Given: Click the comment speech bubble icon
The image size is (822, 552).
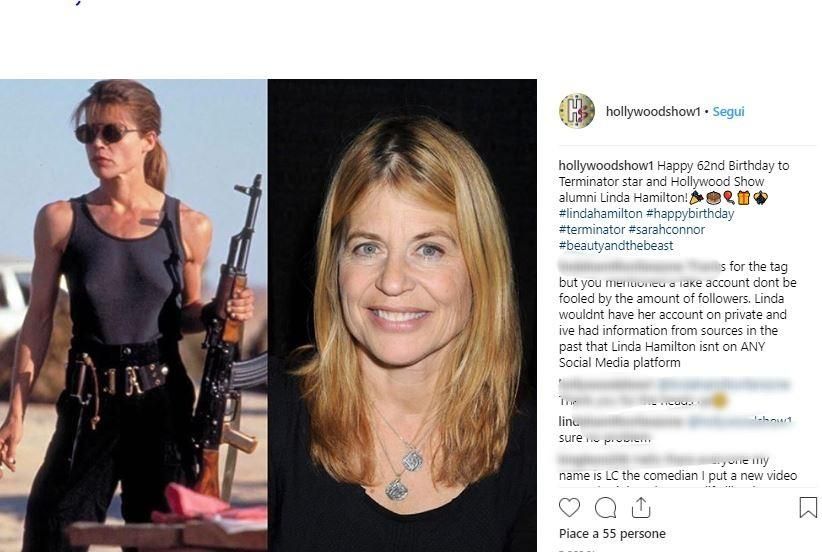Looking at the screenshot, I should (x=606, y=507).
